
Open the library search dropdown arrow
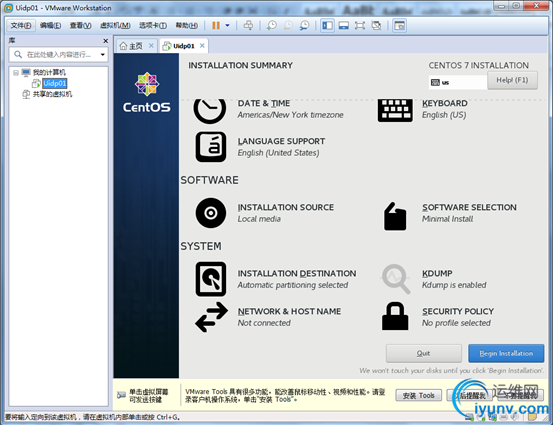click(103, 54)
